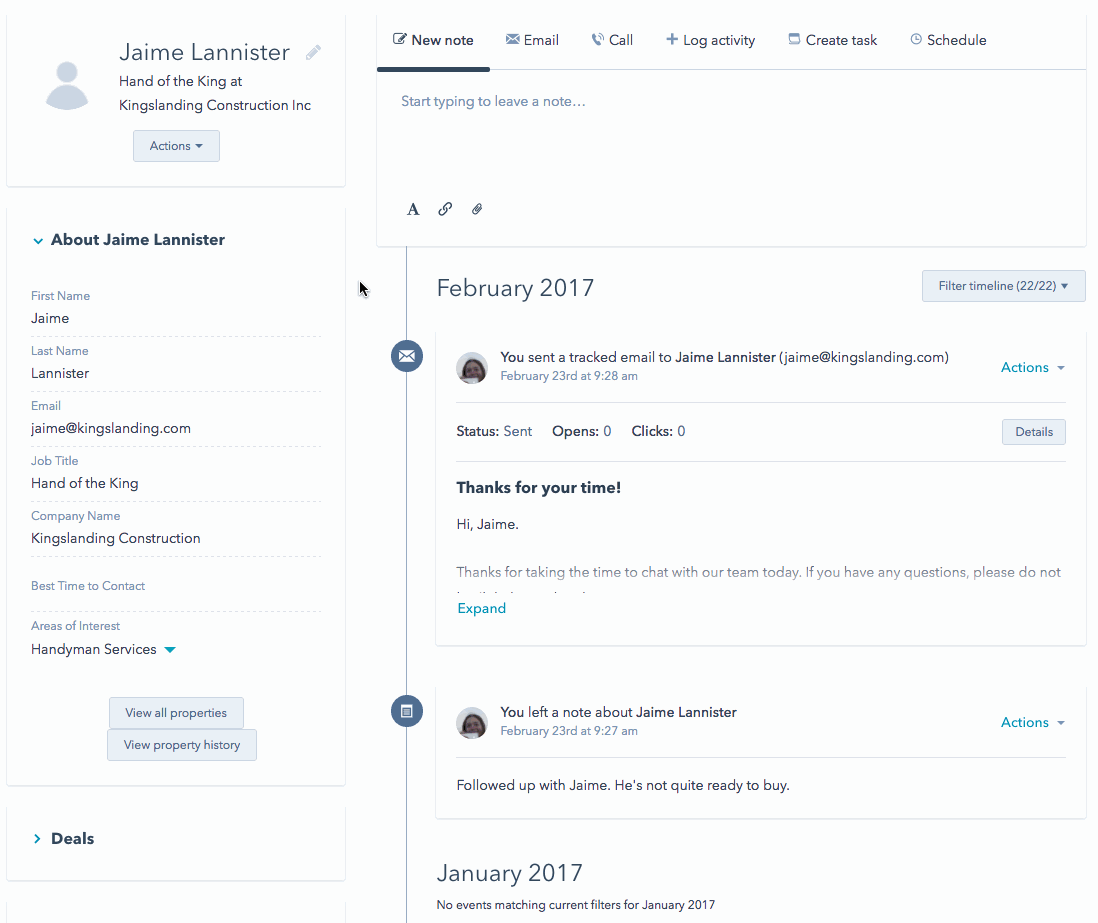Viewport: 1098px width, 923px height.
Task: Click the Email tab envelope icon
Action: [x=514, y=40]
